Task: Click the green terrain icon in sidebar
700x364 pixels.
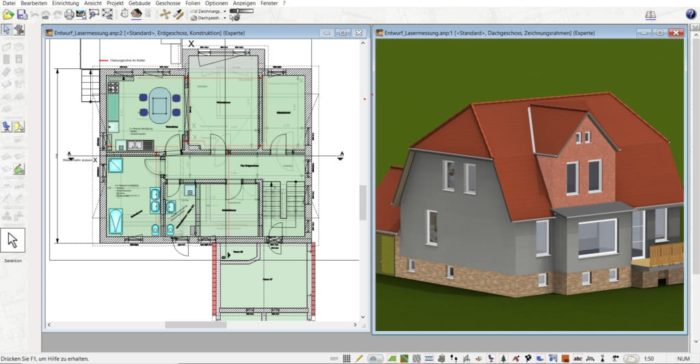Action: [19, 169]
